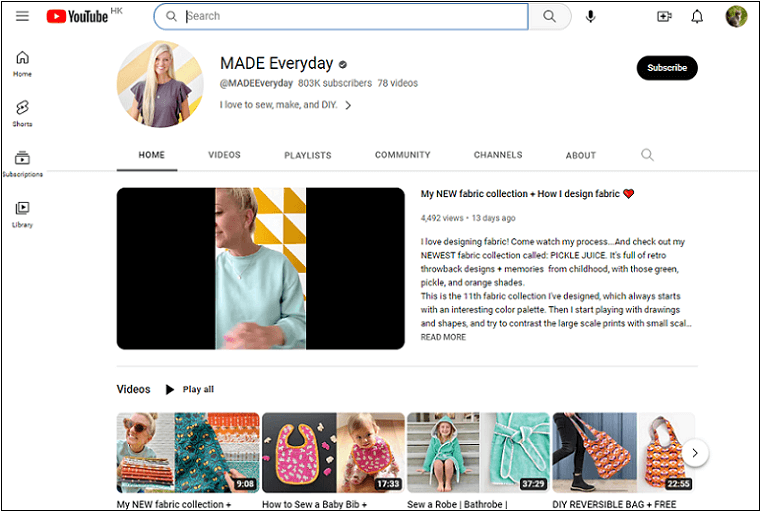Play the featured channel trailer video
This screenshot has width=761, height=512.
(261, 268)
